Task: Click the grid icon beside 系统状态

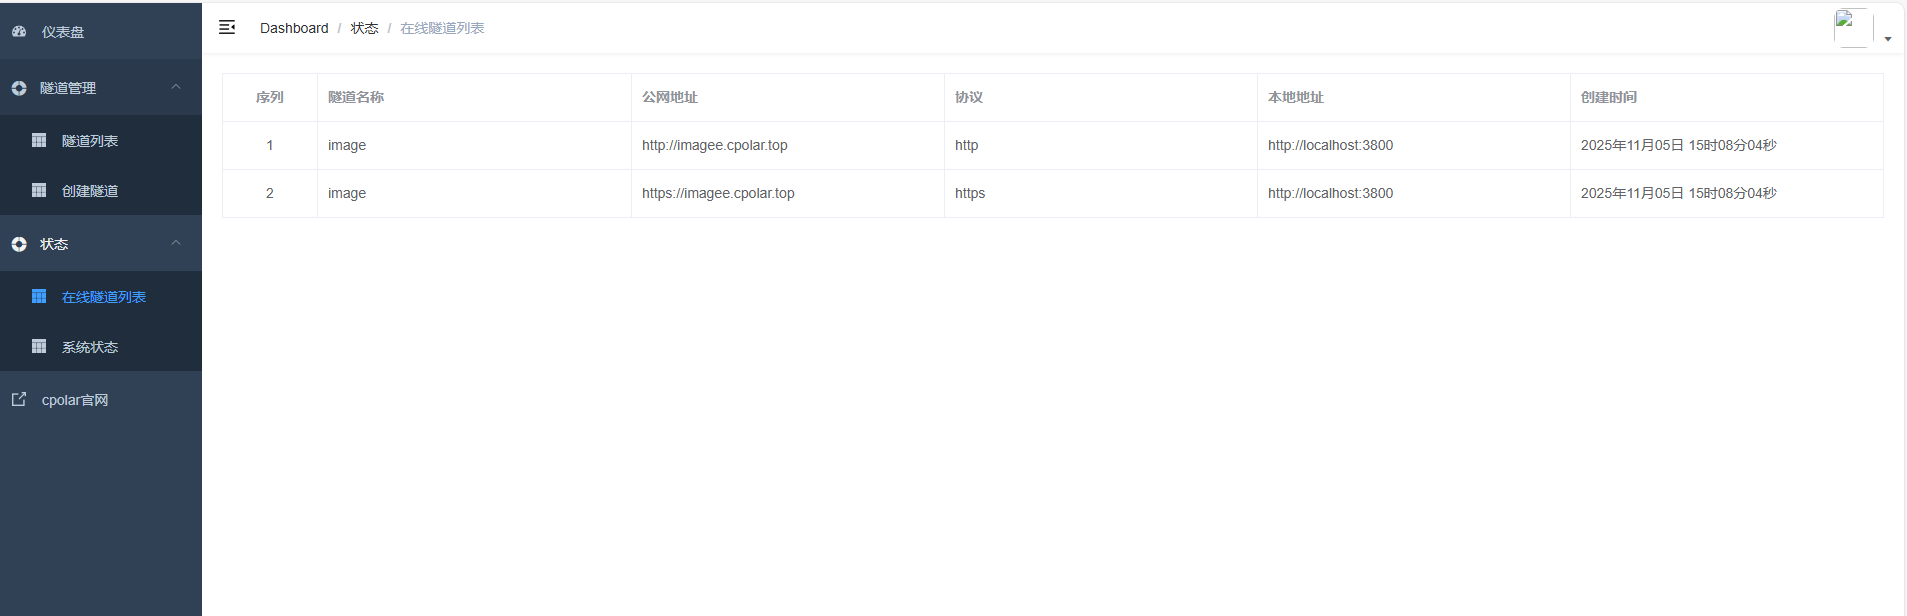Action: tap(39, 347)
